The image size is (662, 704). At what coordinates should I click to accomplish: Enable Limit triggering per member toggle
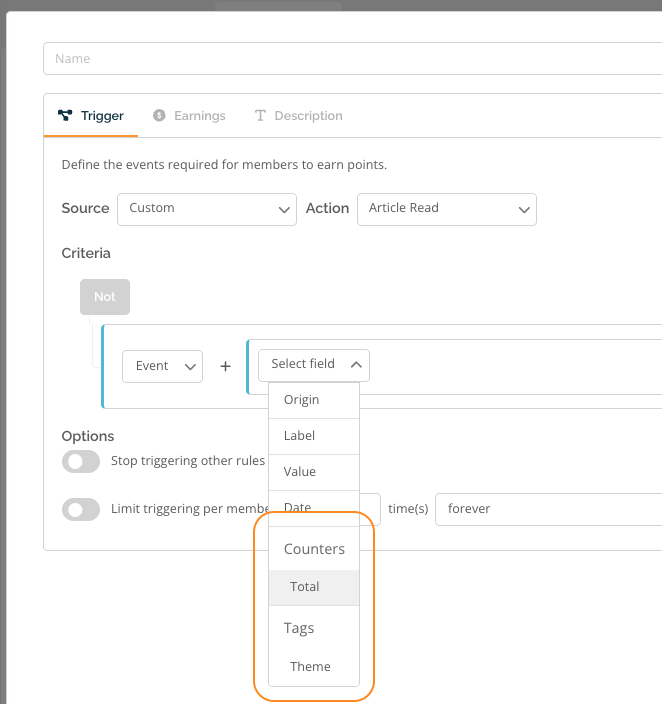81,510
